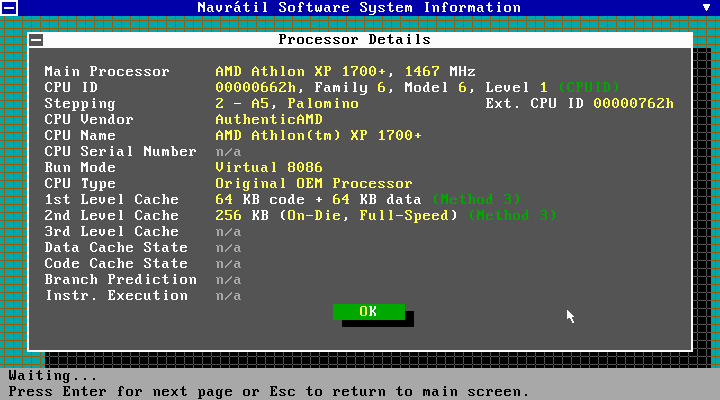Screen dimensions: 720x400
Task: Click the '2nd Level Cache' label
Action: (x=112, y=216)
